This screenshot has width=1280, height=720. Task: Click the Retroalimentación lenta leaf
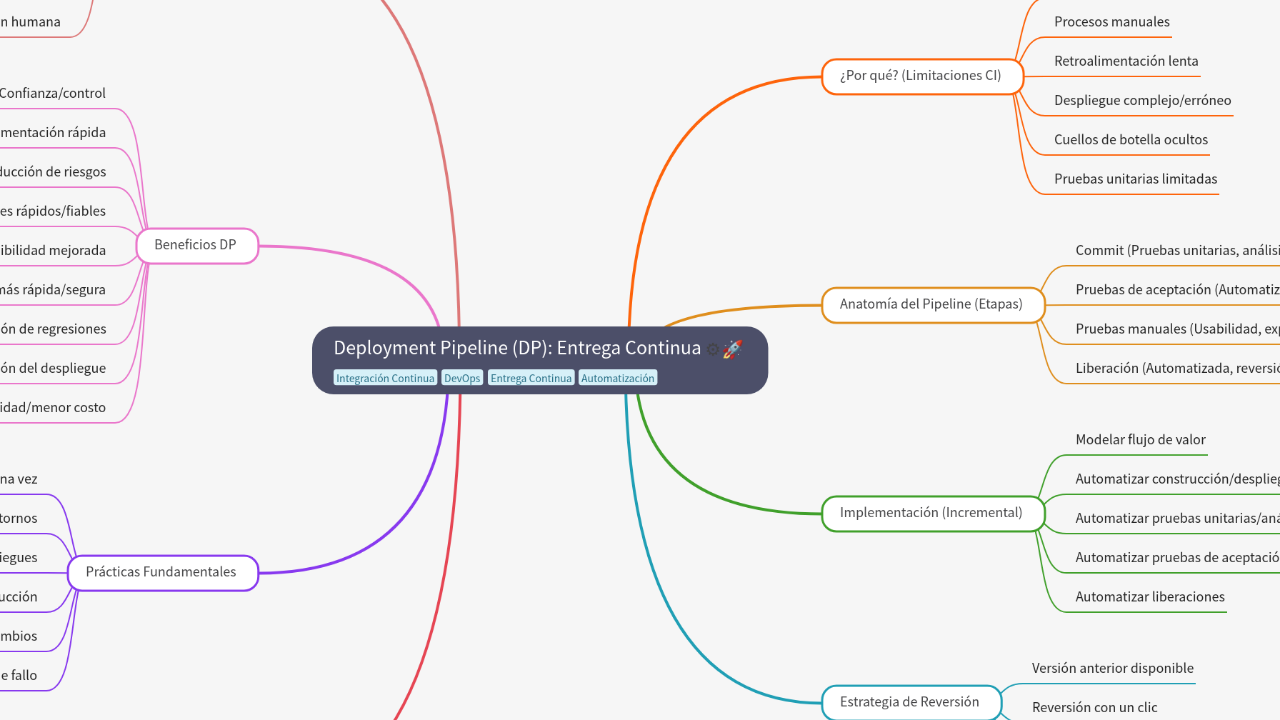pyautogui.click(x=1126, y=61)
